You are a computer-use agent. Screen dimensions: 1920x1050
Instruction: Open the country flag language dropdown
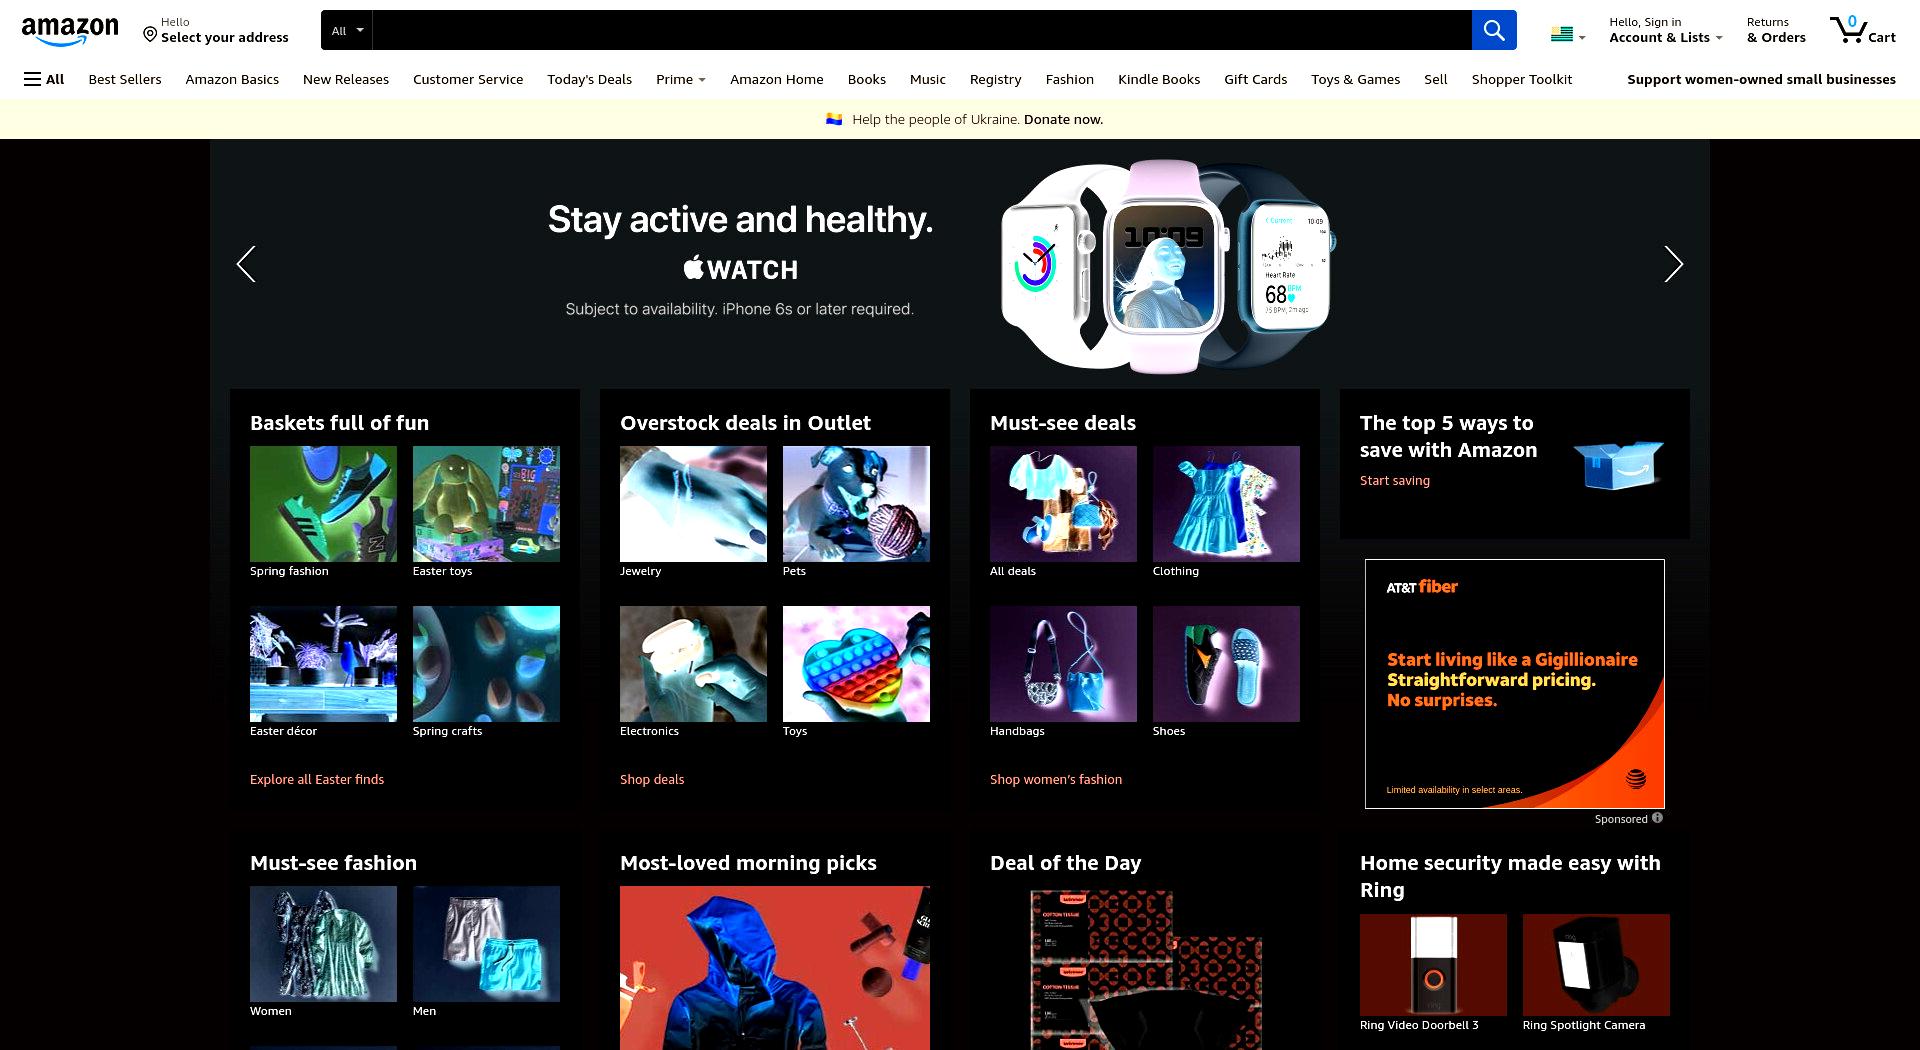(1567, 35)
